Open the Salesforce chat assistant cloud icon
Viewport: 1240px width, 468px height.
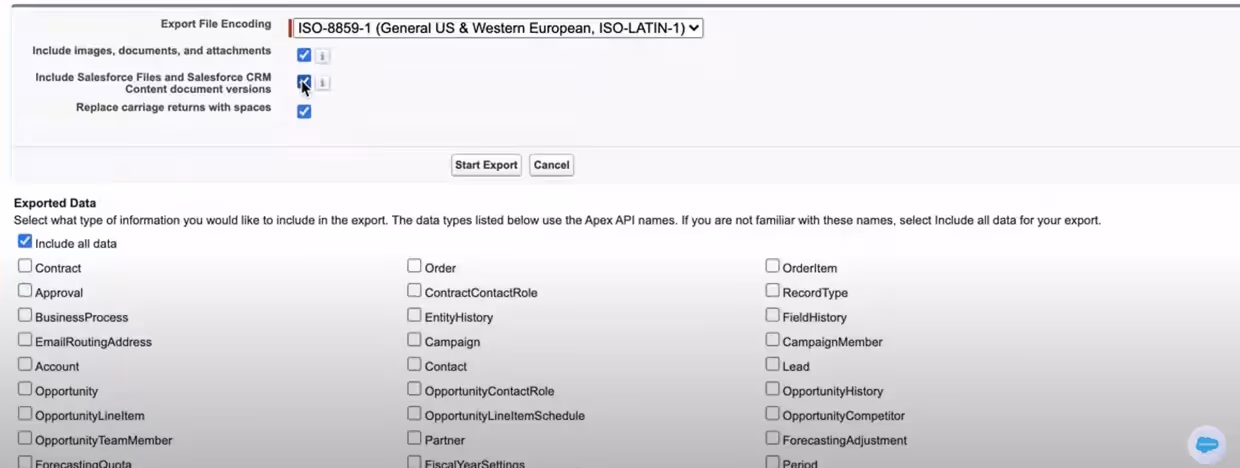(x=1207, y=444)
